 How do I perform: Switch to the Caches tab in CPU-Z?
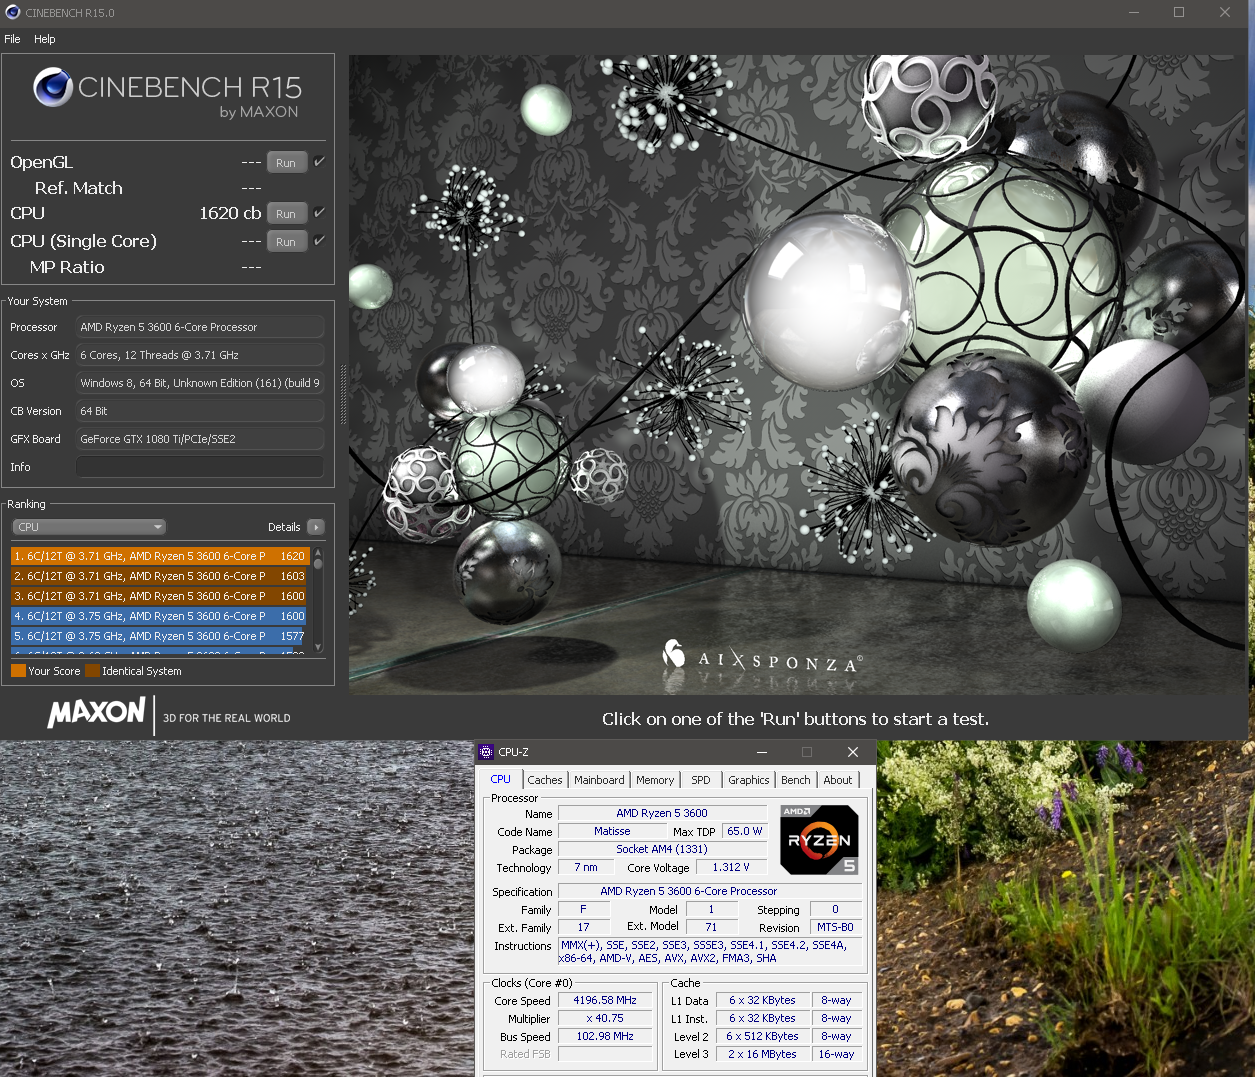tap(545, 780)
